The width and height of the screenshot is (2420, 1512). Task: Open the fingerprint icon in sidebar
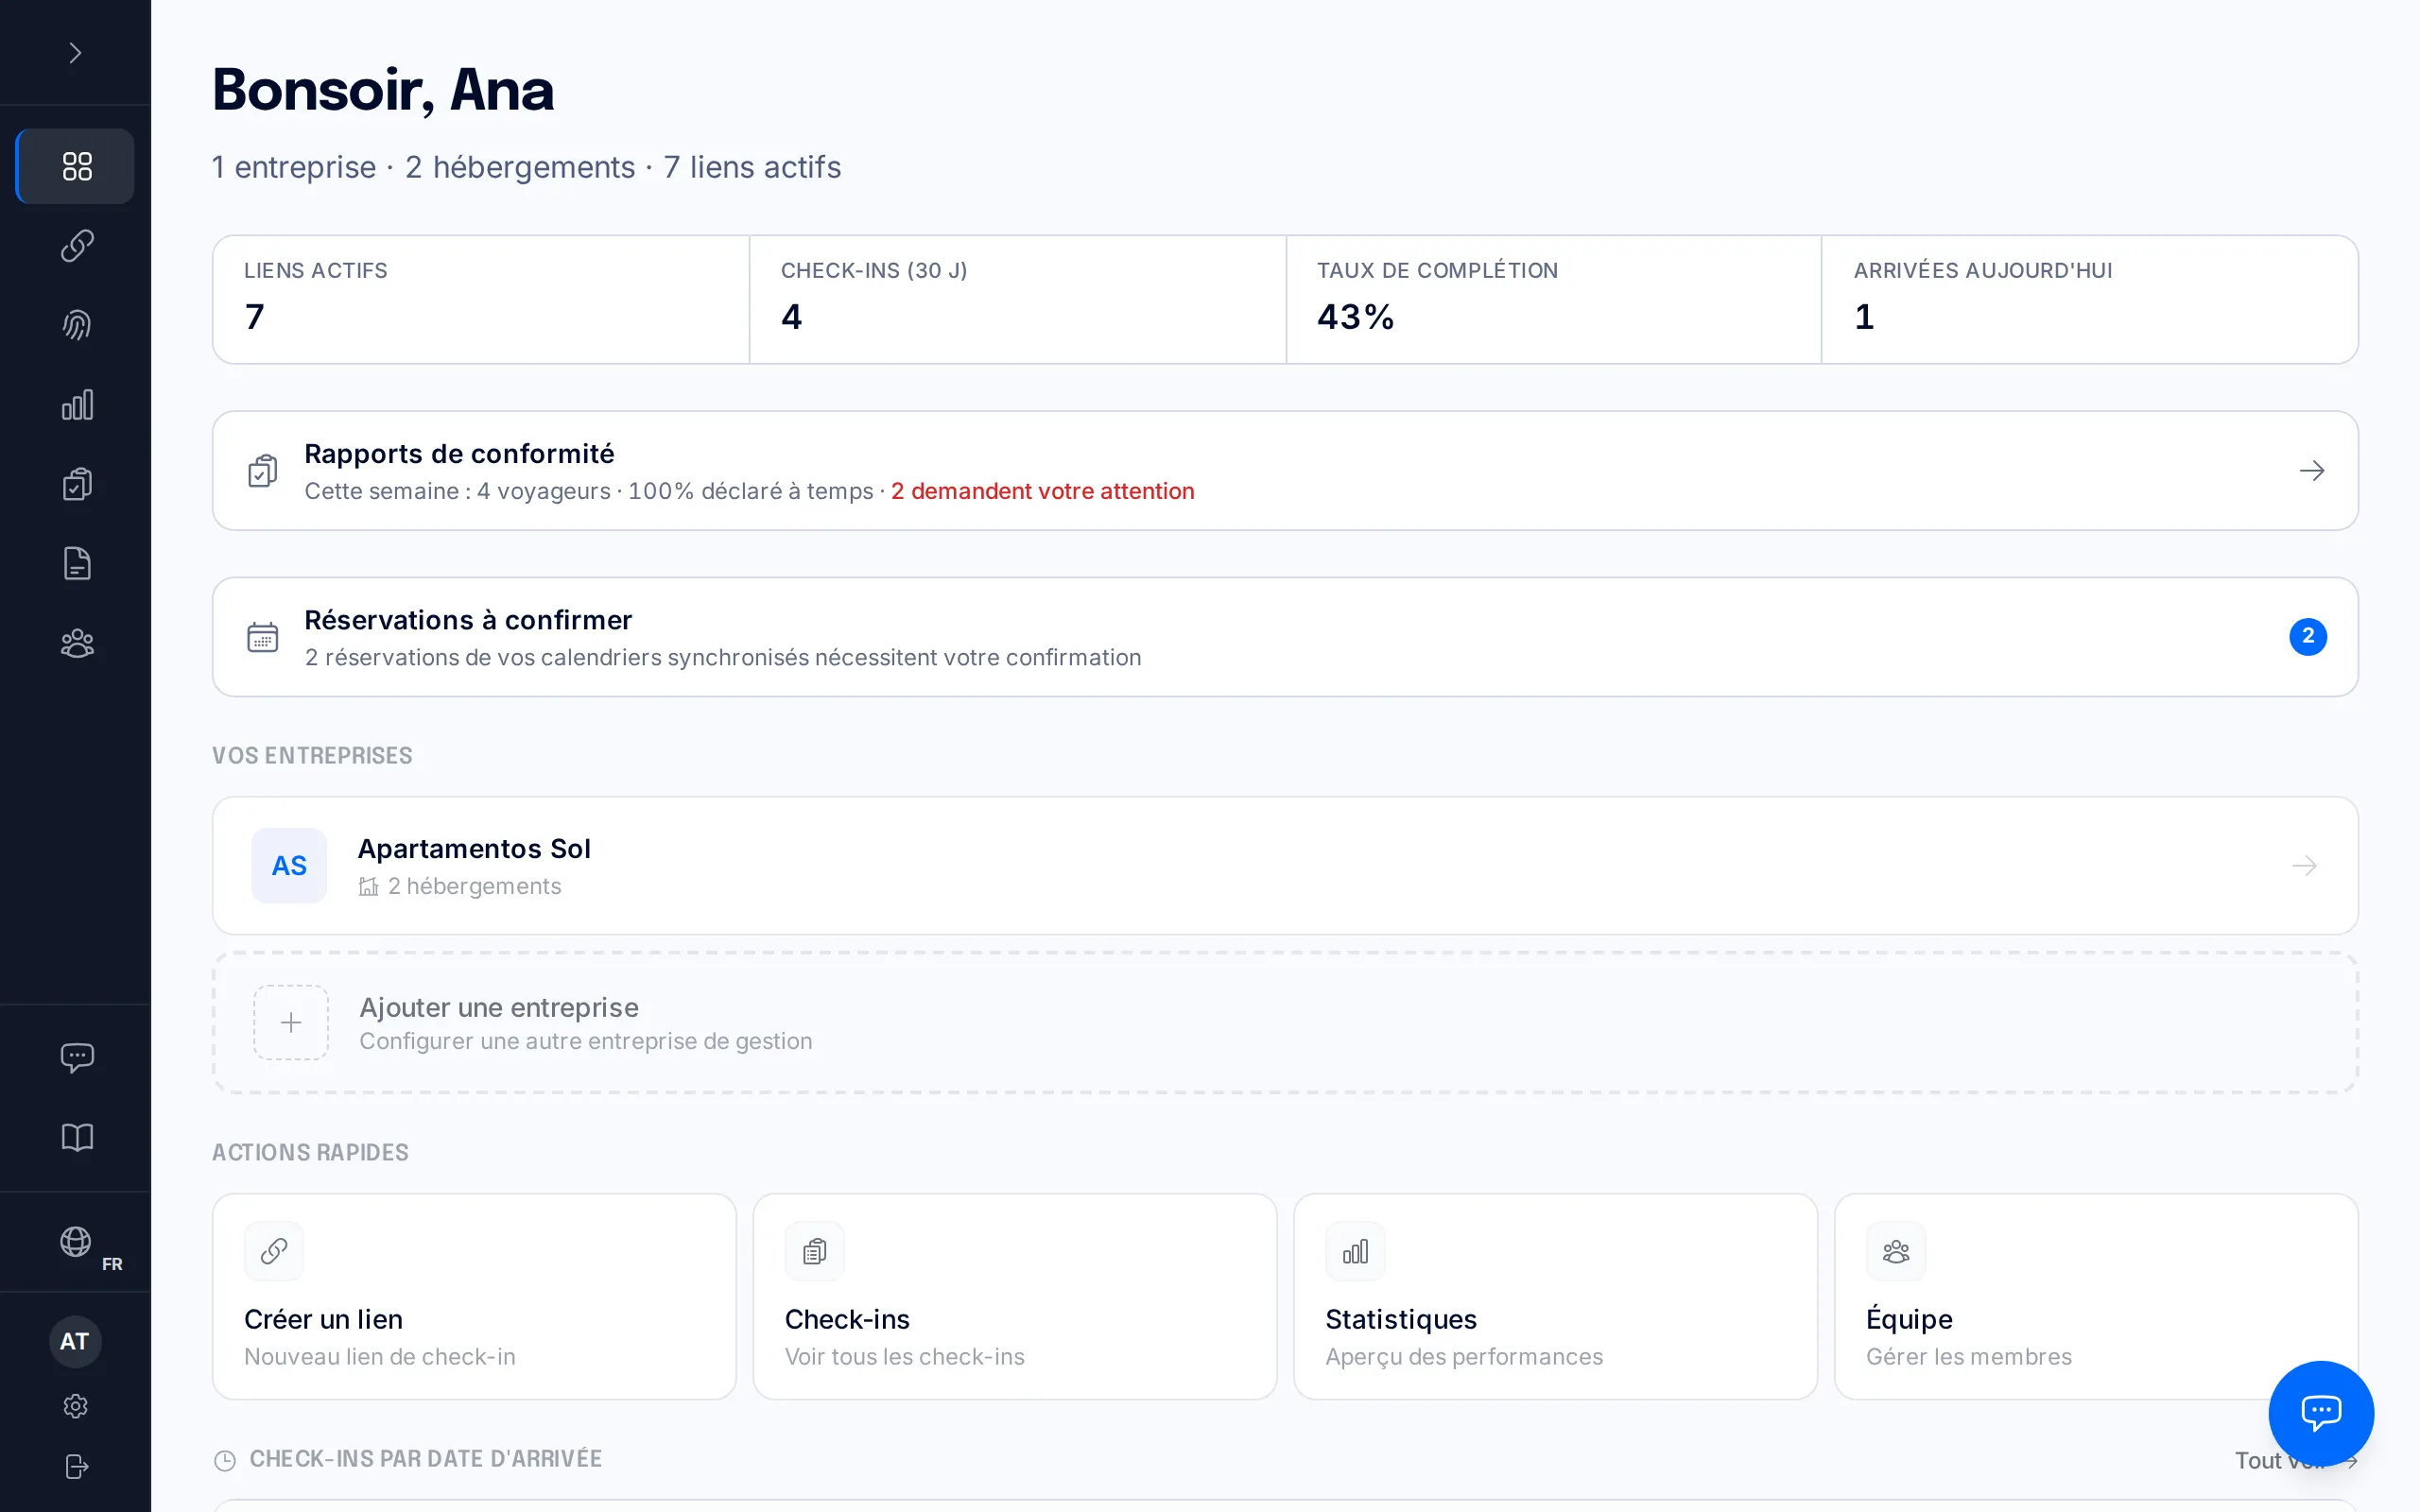point(76,325)
